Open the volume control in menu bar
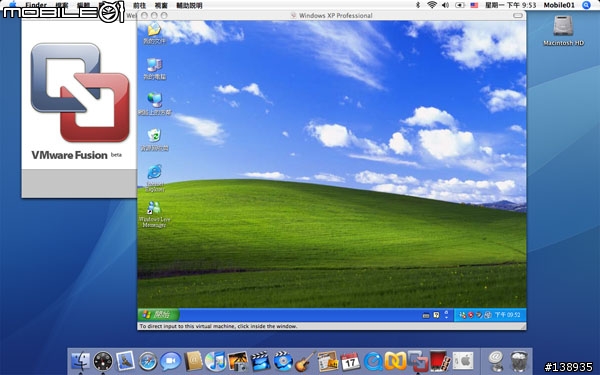The height and width of the screenshot is (375, 600). [x=445, y=5]
